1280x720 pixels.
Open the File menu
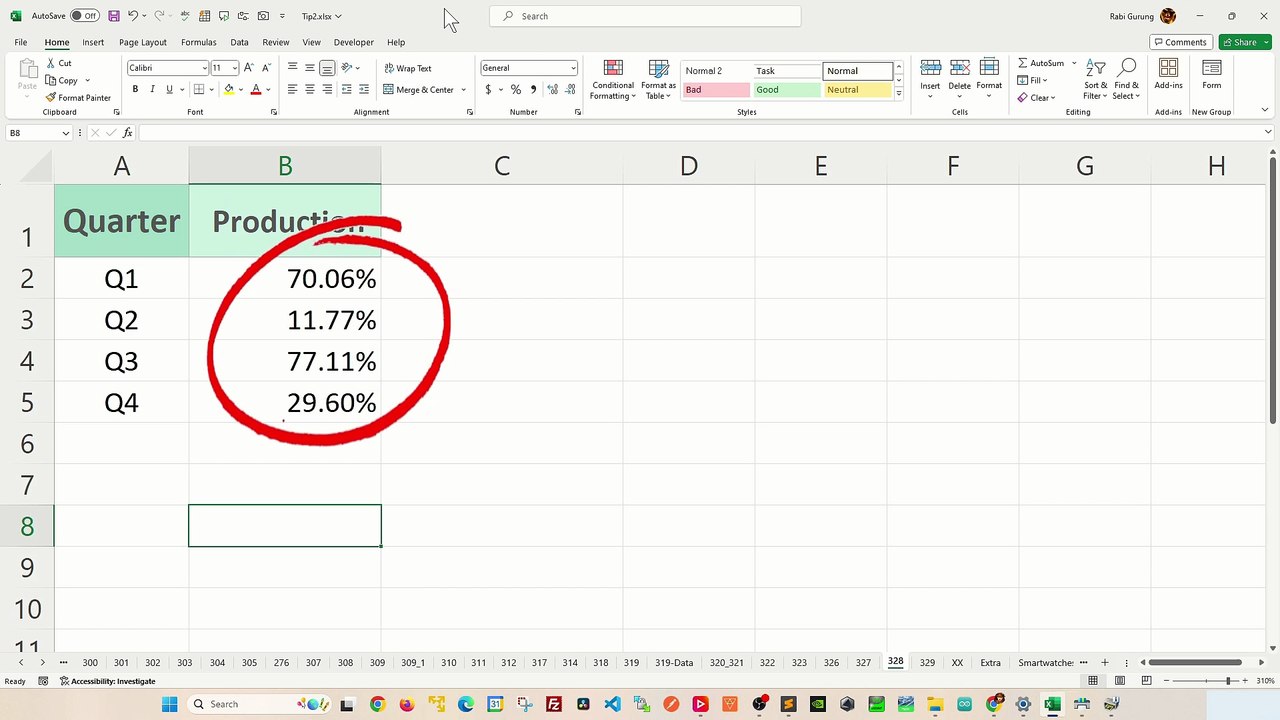[x=21, y=42]
